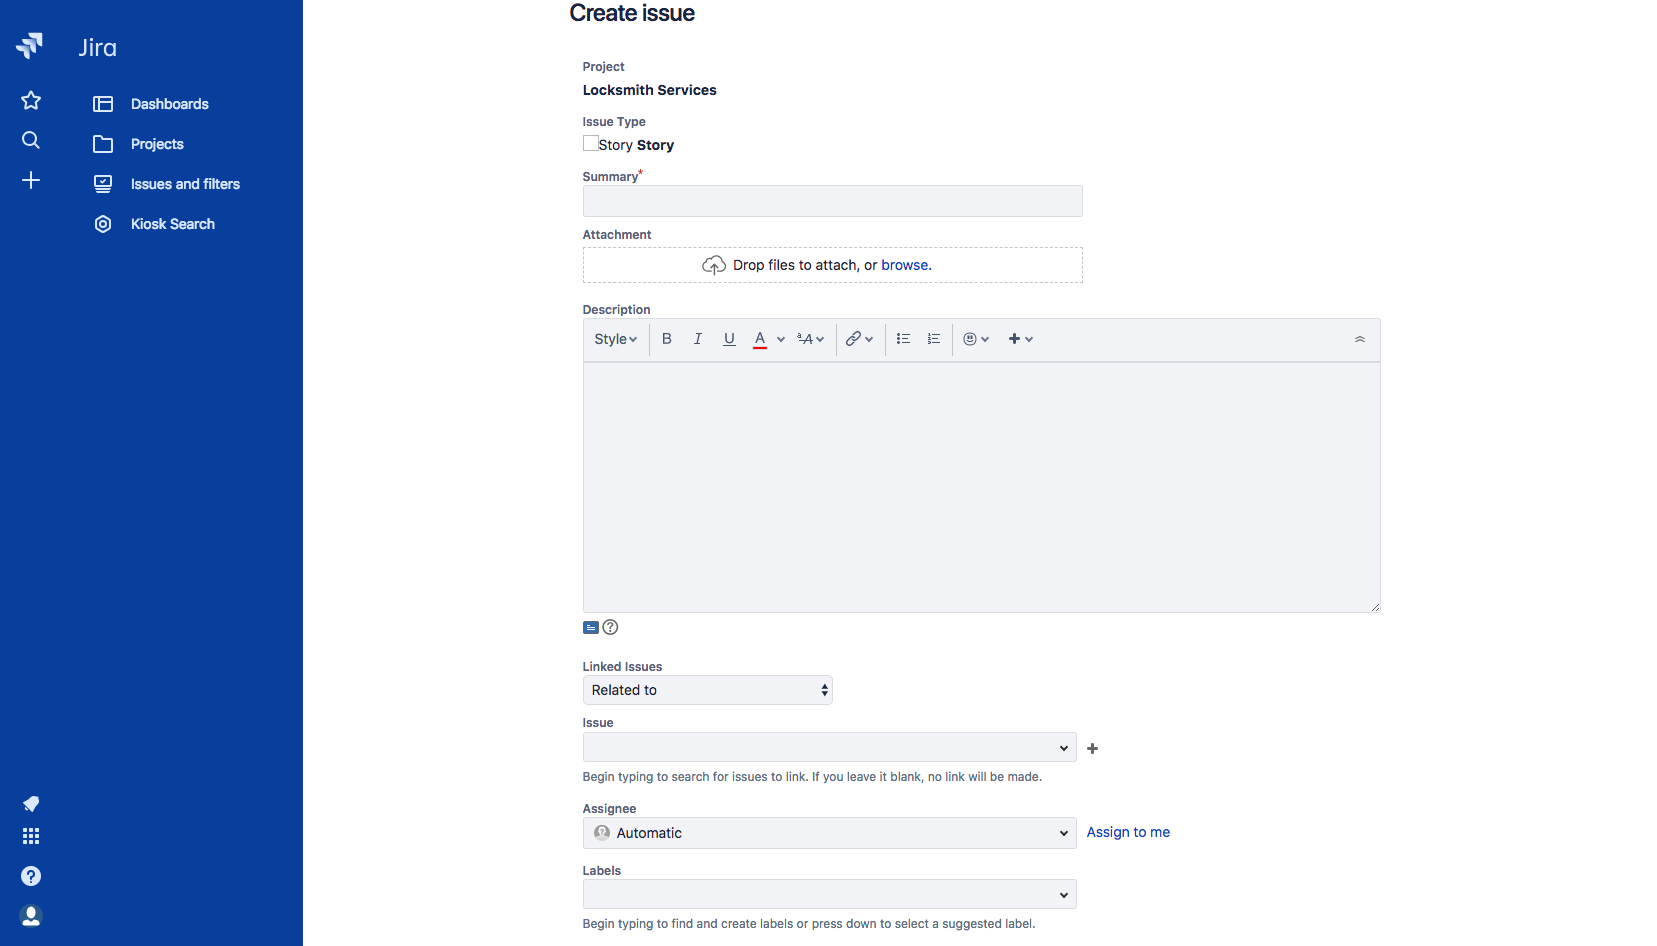Click Assign to me link
This screenshot has height=946, width=1657.
1128,832
